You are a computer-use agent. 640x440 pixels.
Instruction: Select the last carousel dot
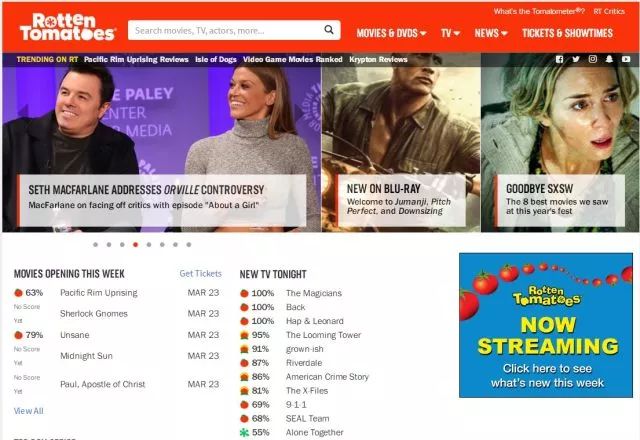coord(189,244)
